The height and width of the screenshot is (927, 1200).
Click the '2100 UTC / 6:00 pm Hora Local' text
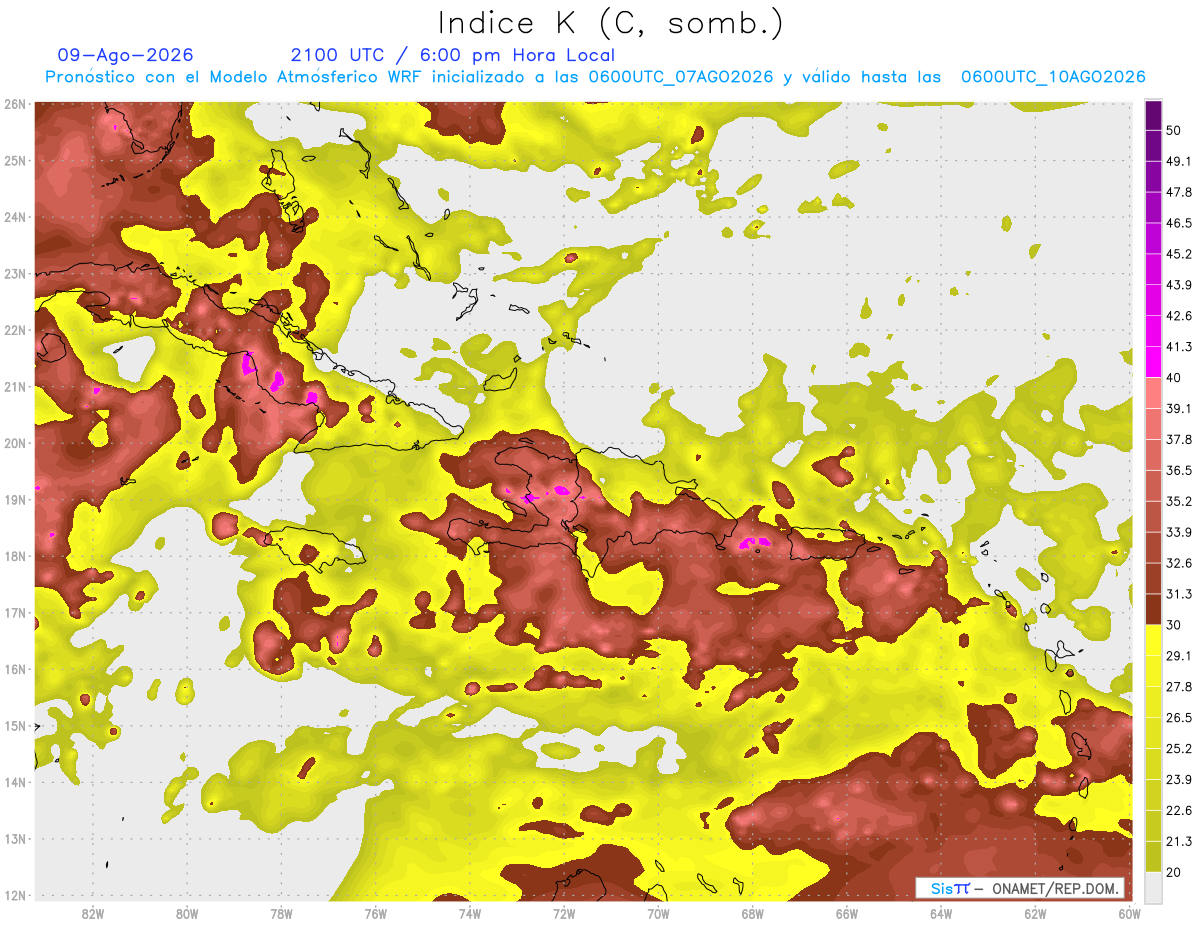(x=453, y=55)
